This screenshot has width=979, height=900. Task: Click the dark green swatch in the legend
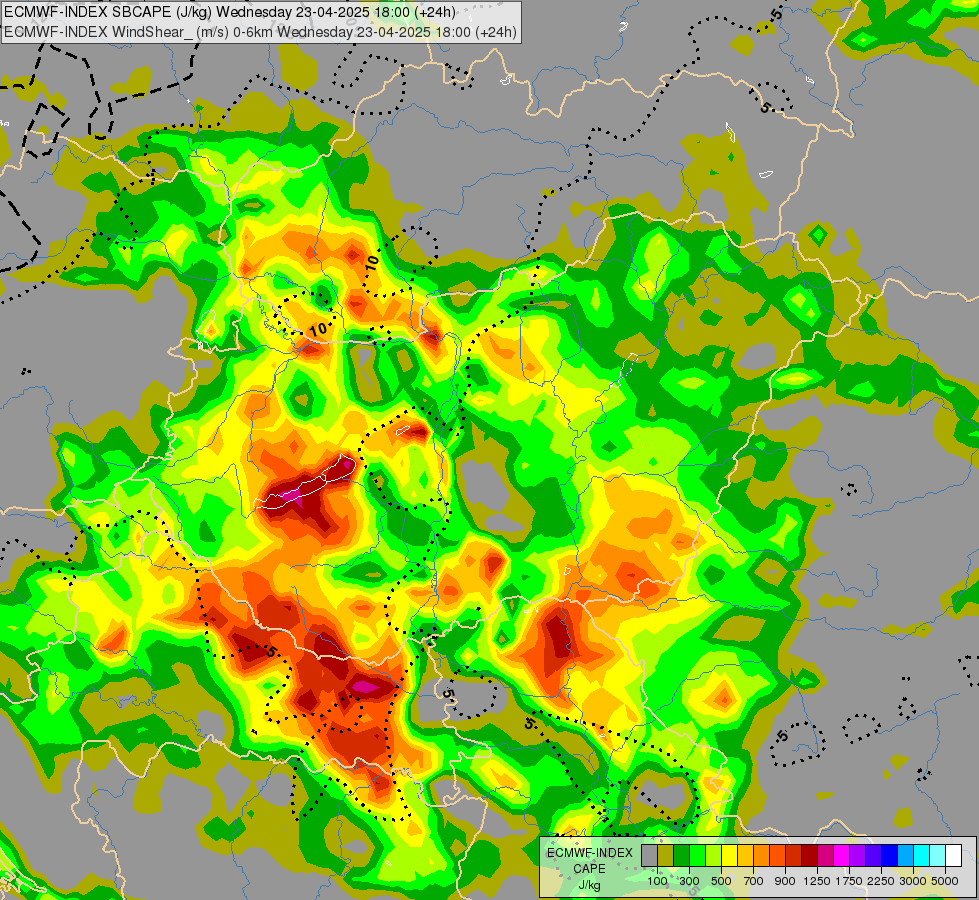click(x=682, y=856)
